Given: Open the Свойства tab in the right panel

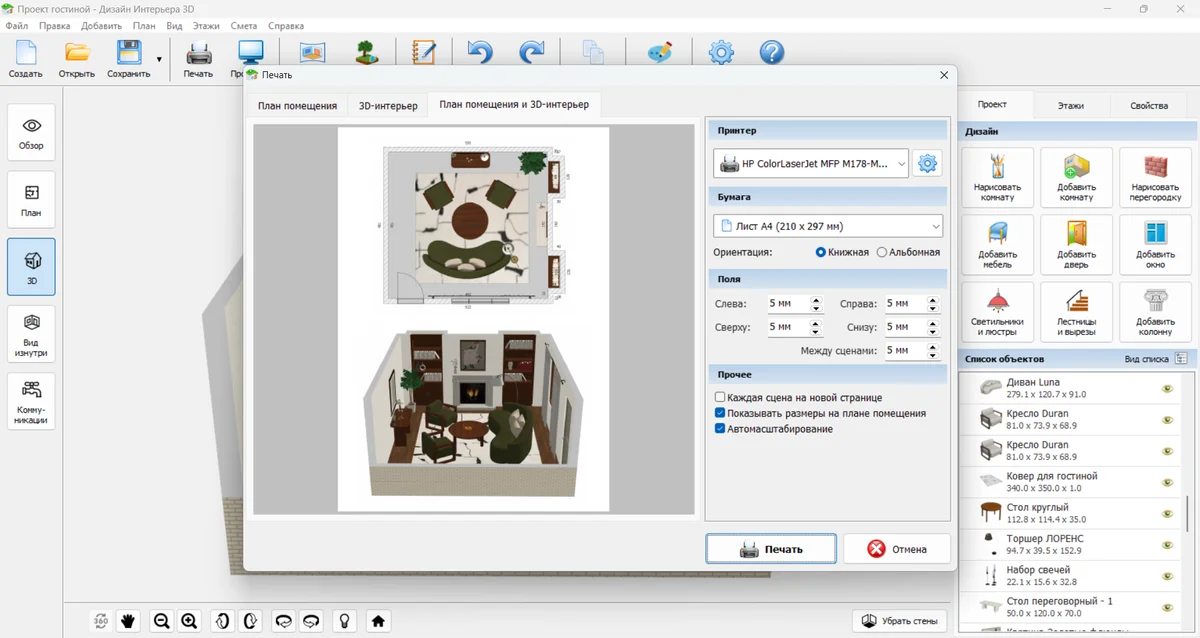Looking at the screenshot, I should pyautogui.click(x=1149, y=105).
